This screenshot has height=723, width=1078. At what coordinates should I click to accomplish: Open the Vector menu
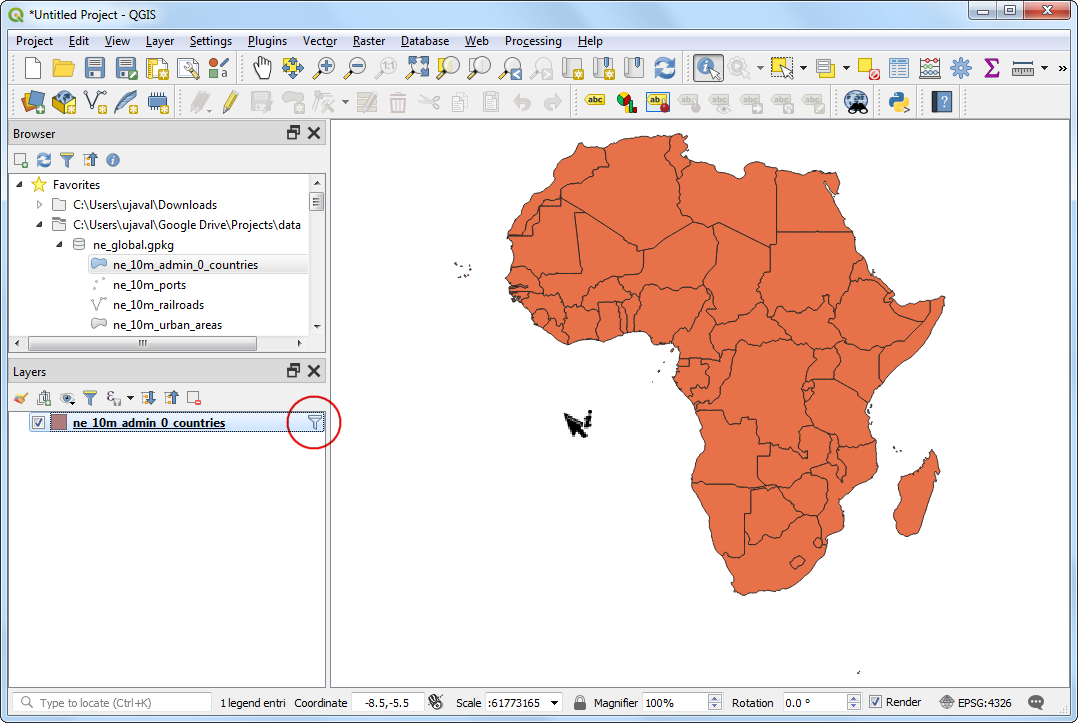point(319,41)
